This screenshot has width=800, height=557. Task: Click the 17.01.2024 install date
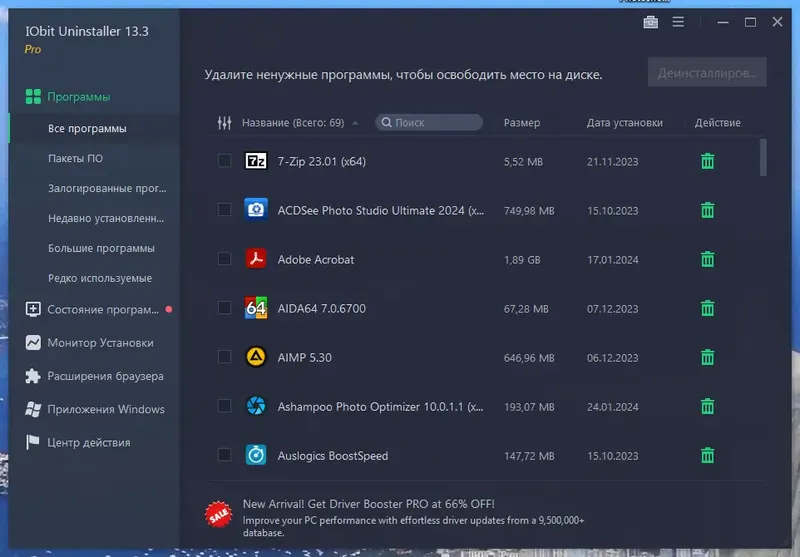pos(612,260)
